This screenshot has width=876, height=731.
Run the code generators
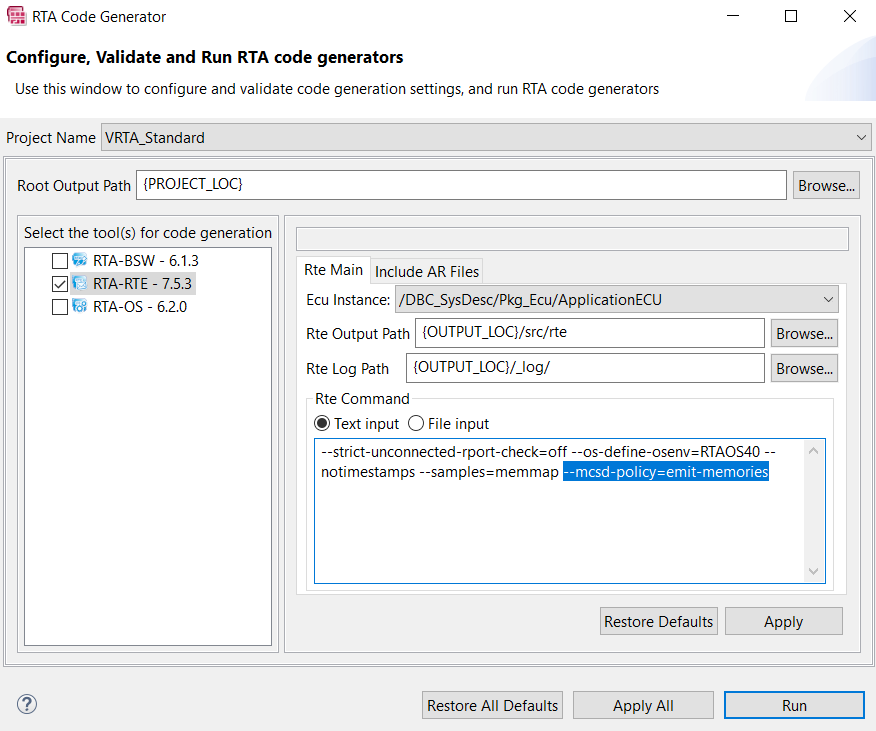pos(794,705)
